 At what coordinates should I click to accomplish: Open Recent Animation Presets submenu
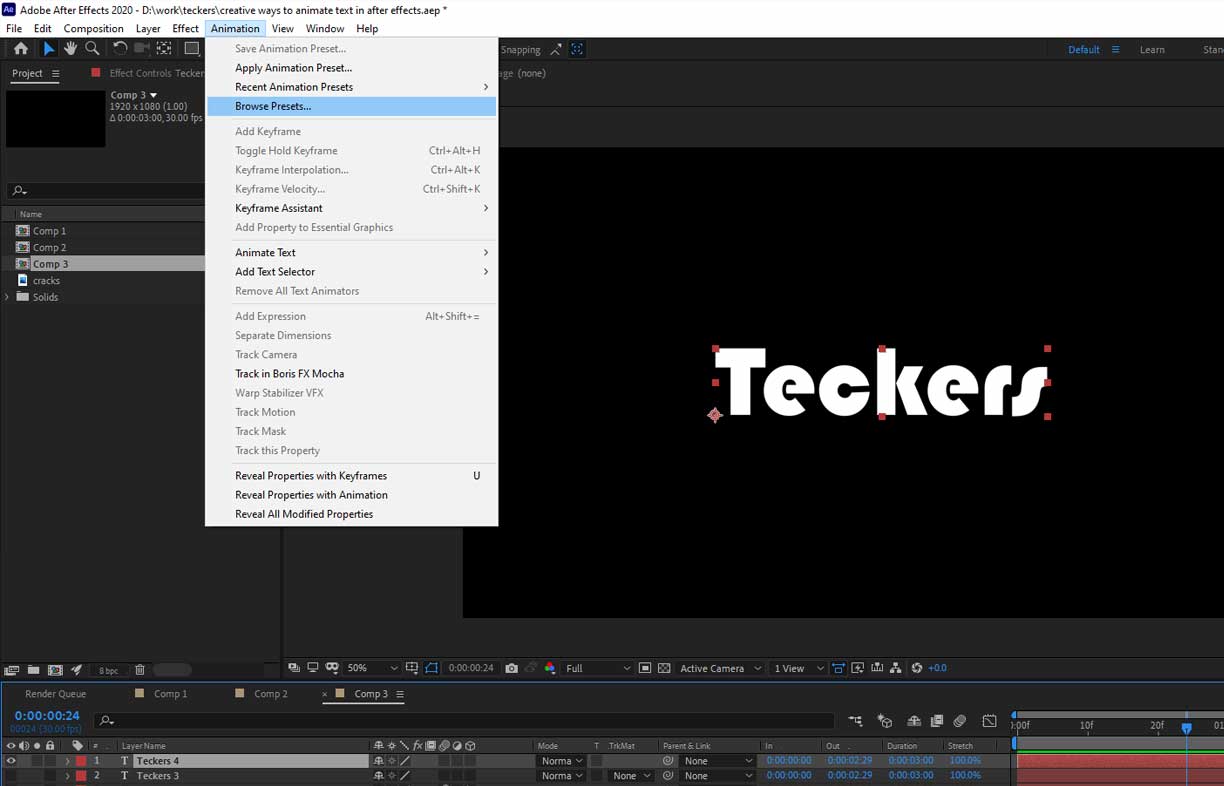point(351,87)
